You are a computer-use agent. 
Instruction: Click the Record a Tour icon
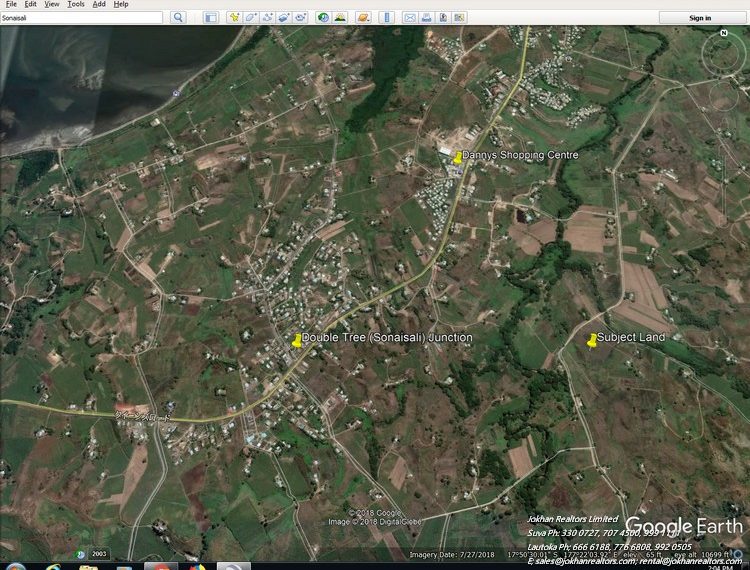[x=300, y=18]
